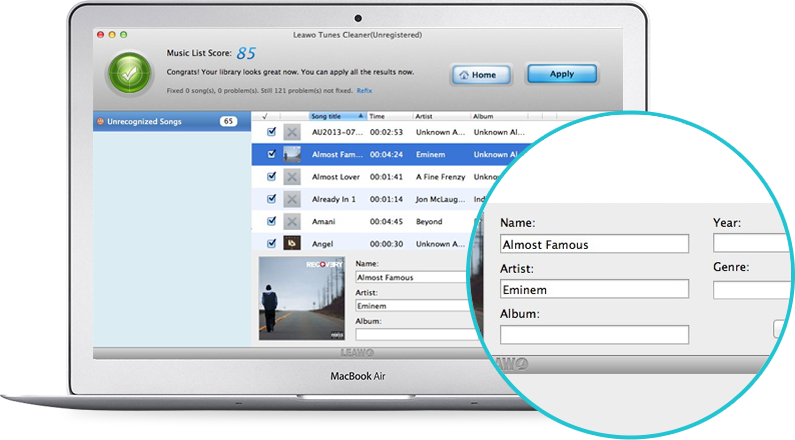
Task: Click the A Fine Frenzy artist cell
Action: (440, 177)
